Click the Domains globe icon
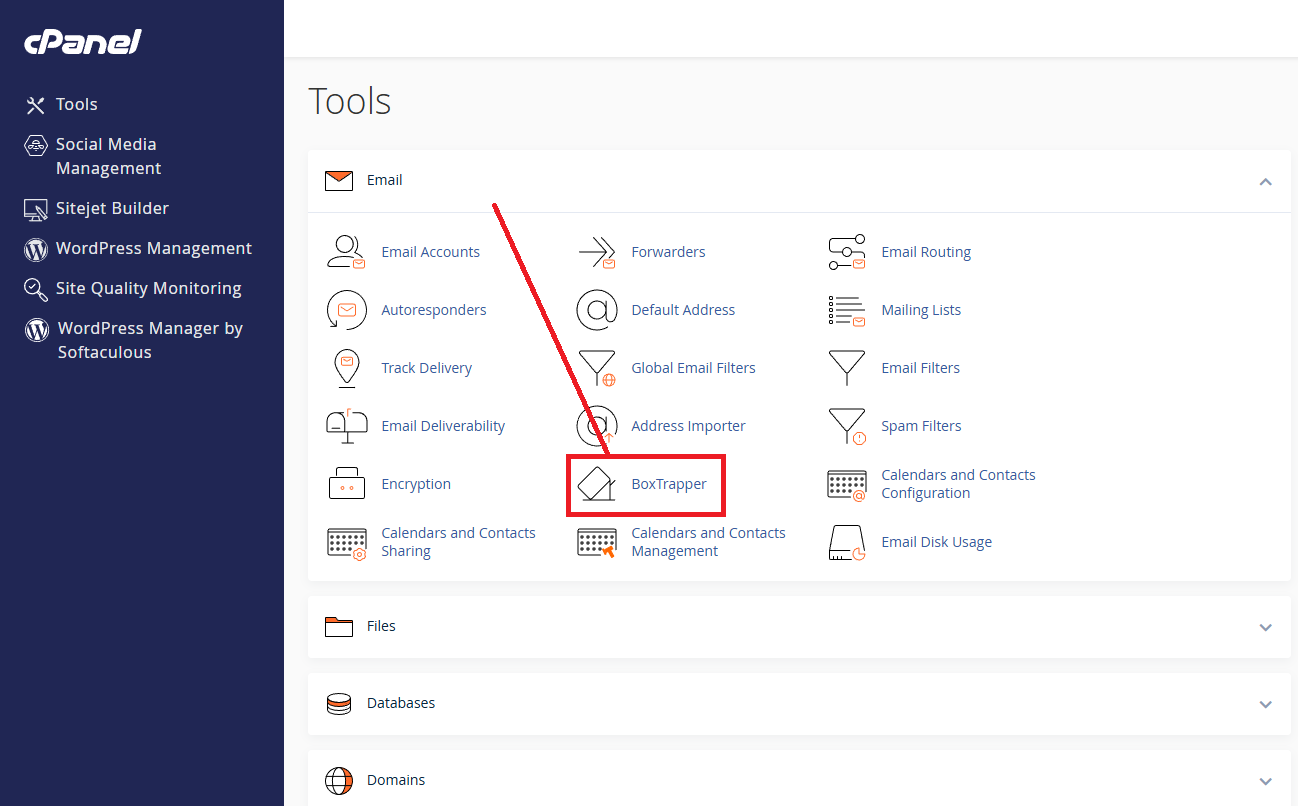The image size is (1298, 806). click(340, 781)
